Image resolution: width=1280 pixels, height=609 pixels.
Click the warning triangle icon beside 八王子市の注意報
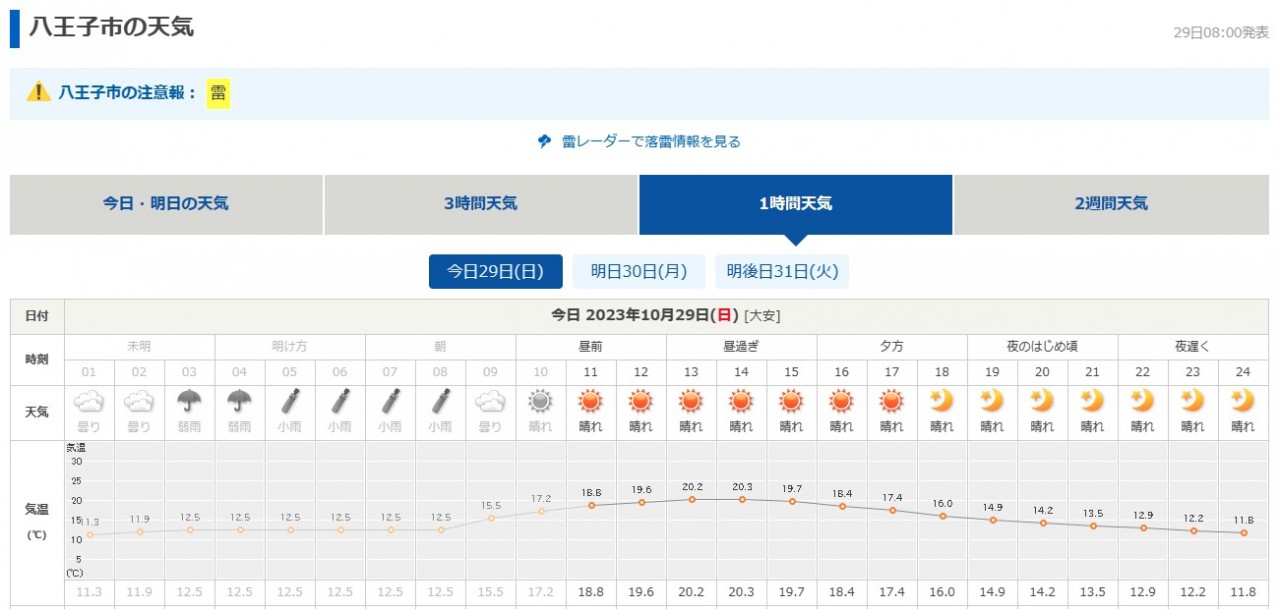pyautogui.click(x=38, y=92)
